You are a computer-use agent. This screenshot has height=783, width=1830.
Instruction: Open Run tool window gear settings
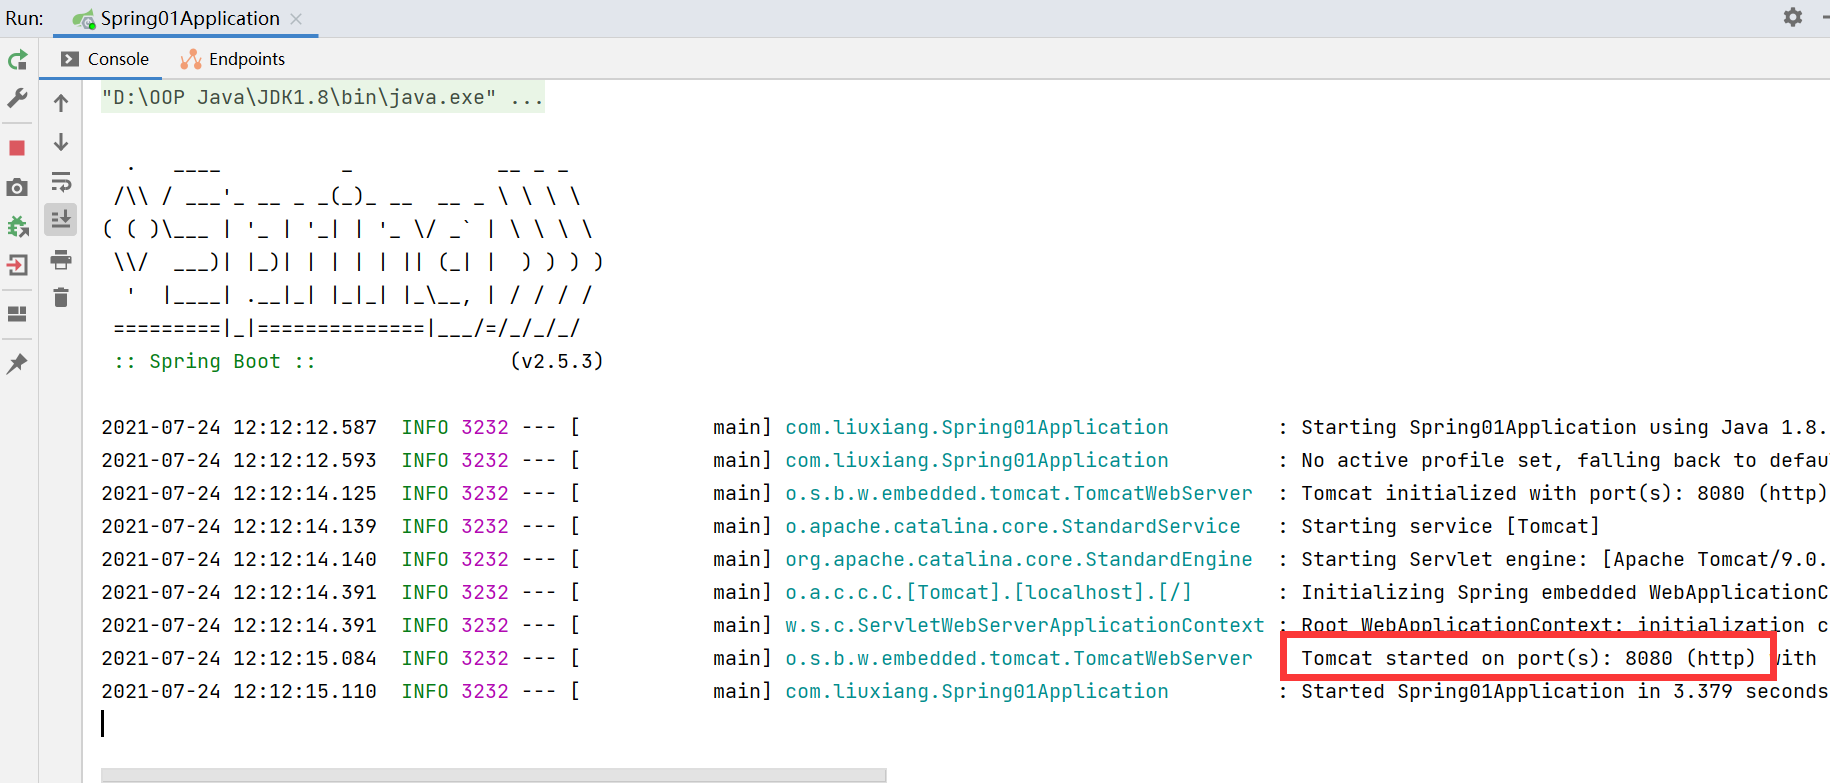pos(1793,17)
